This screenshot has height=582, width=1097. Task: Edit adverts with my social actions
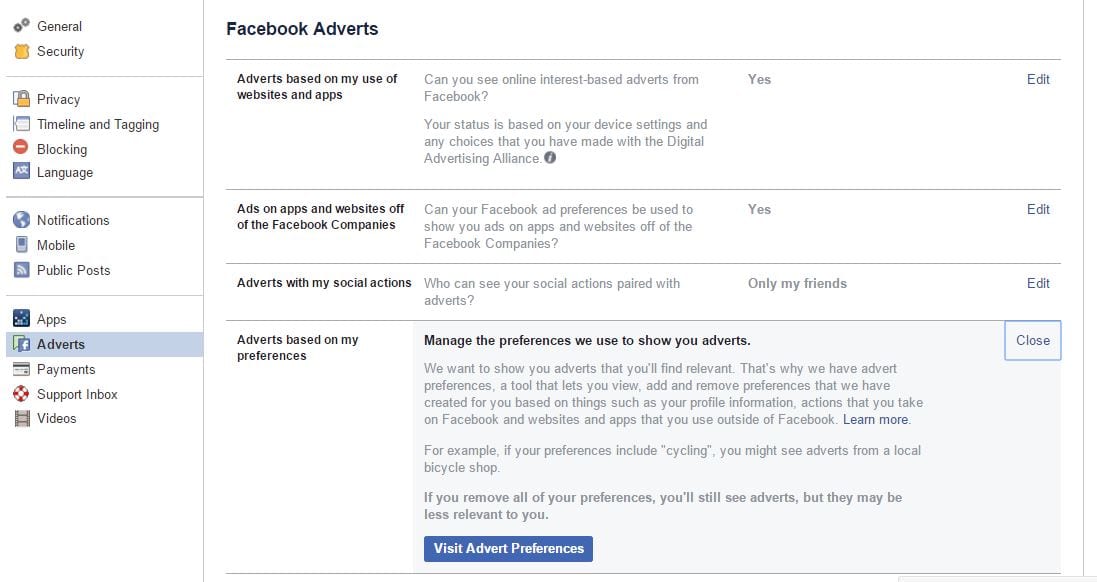point(1038,283)
